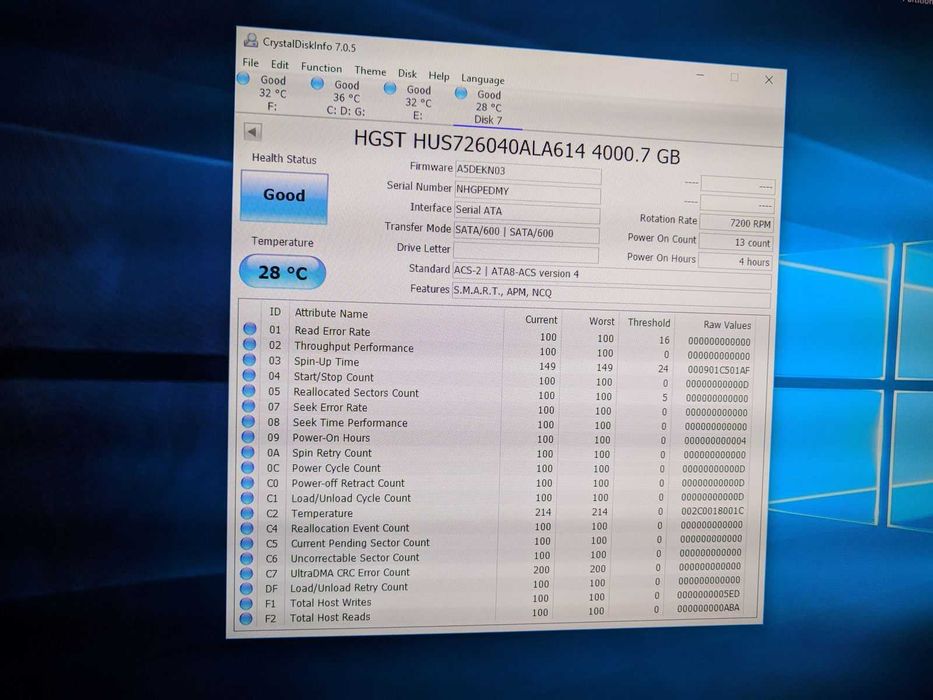Click the Features field S.M.A.R.T., APM, NCQ

click(x=611, y=295)
